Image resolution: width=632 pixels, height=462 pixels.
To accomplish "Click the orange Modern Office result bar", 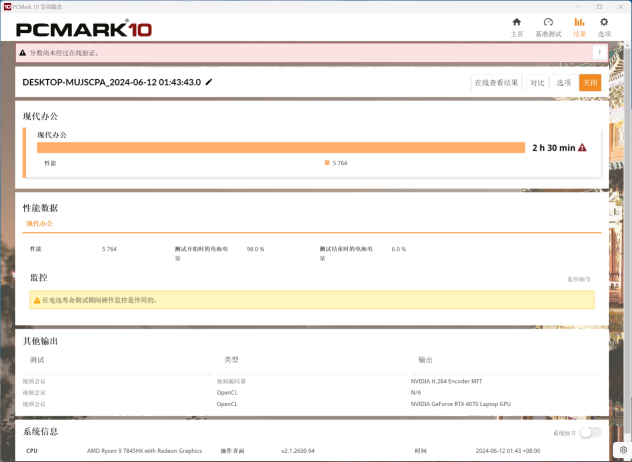I will pyautogui.click(x=281, y=148).
